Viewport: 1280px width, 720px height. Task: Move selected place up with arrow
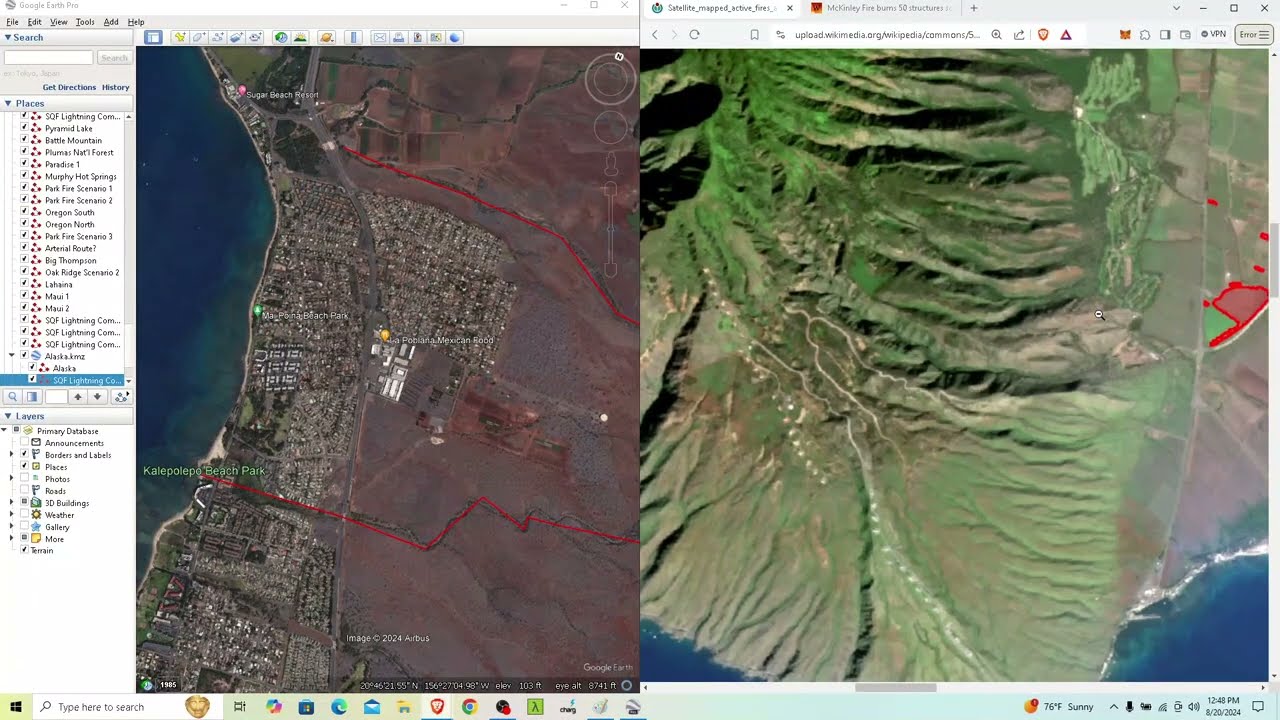[78, 397]
